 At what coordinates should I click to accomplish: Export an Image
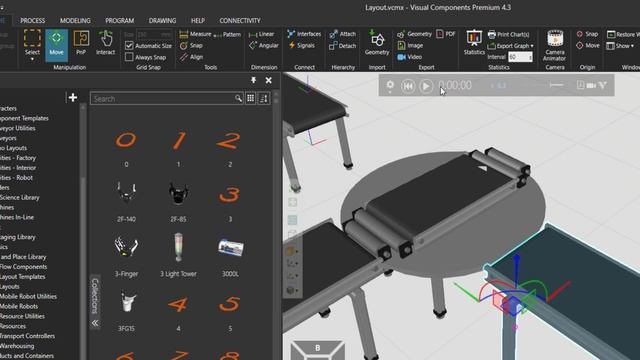pyautogui.click(x=410, y=46)
